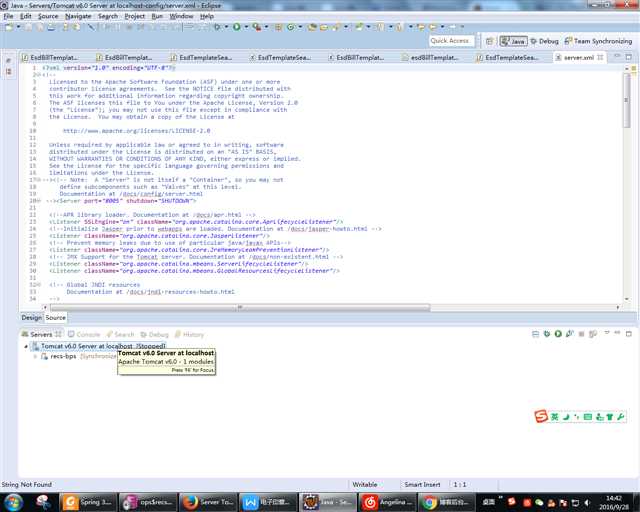
Task: Switch to the Debug perspective
Action: coord(544,41)
